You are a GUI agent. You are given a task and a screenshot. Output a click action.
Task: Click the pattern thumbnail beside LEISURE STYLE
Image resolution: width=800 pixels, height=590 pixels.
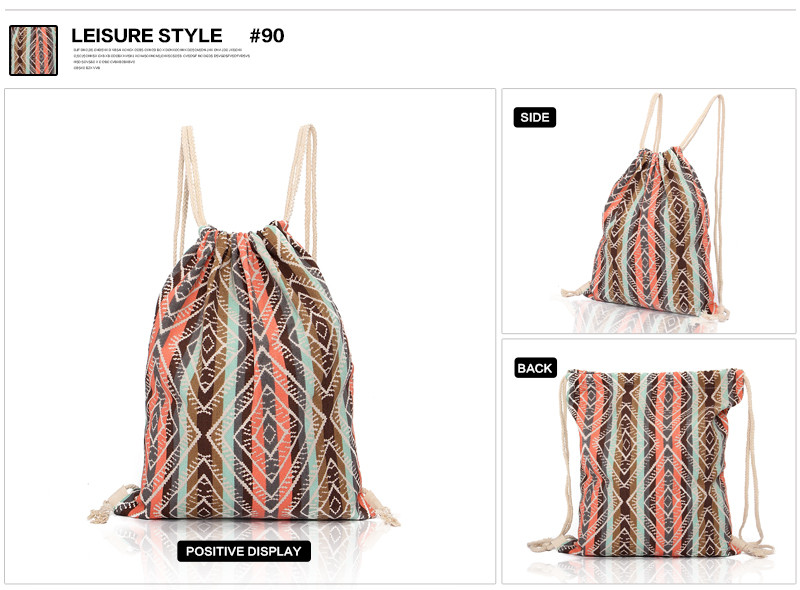pyautogui.click(x=34, y=51)
